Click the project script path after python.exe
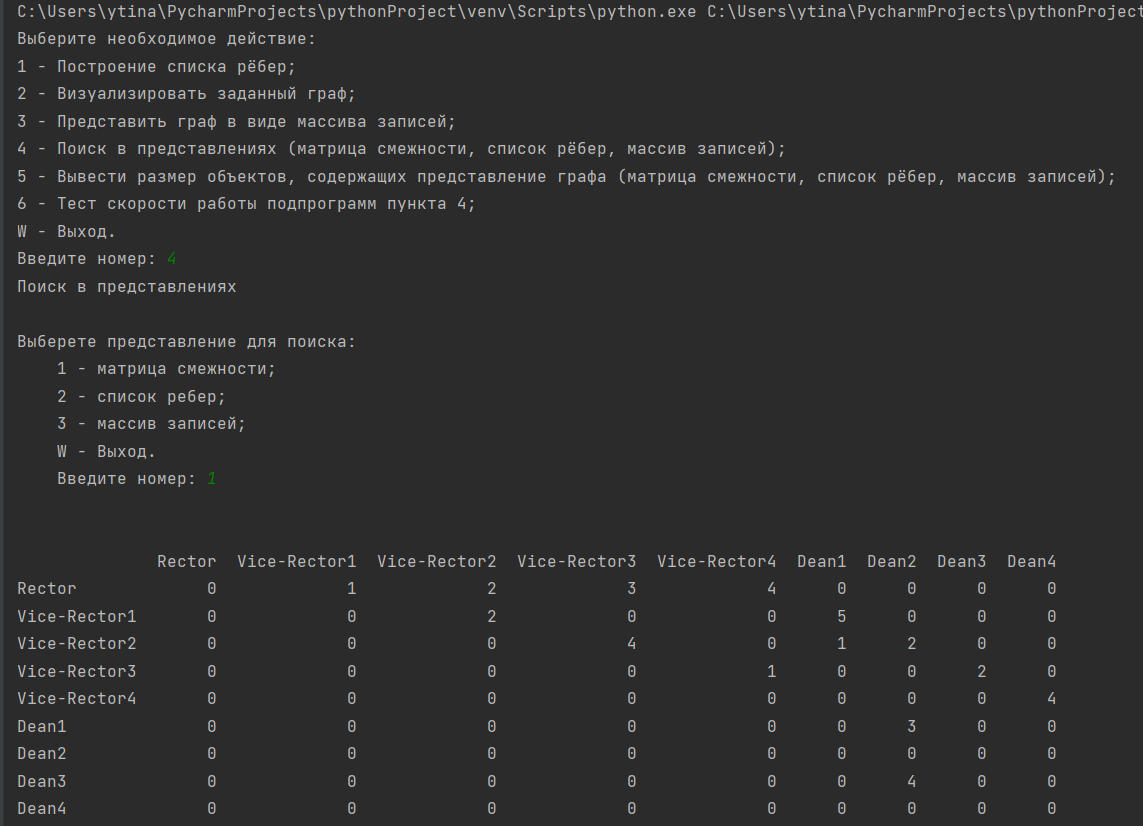The width and height of the screenshot is (1143, 826). [925, 12]
